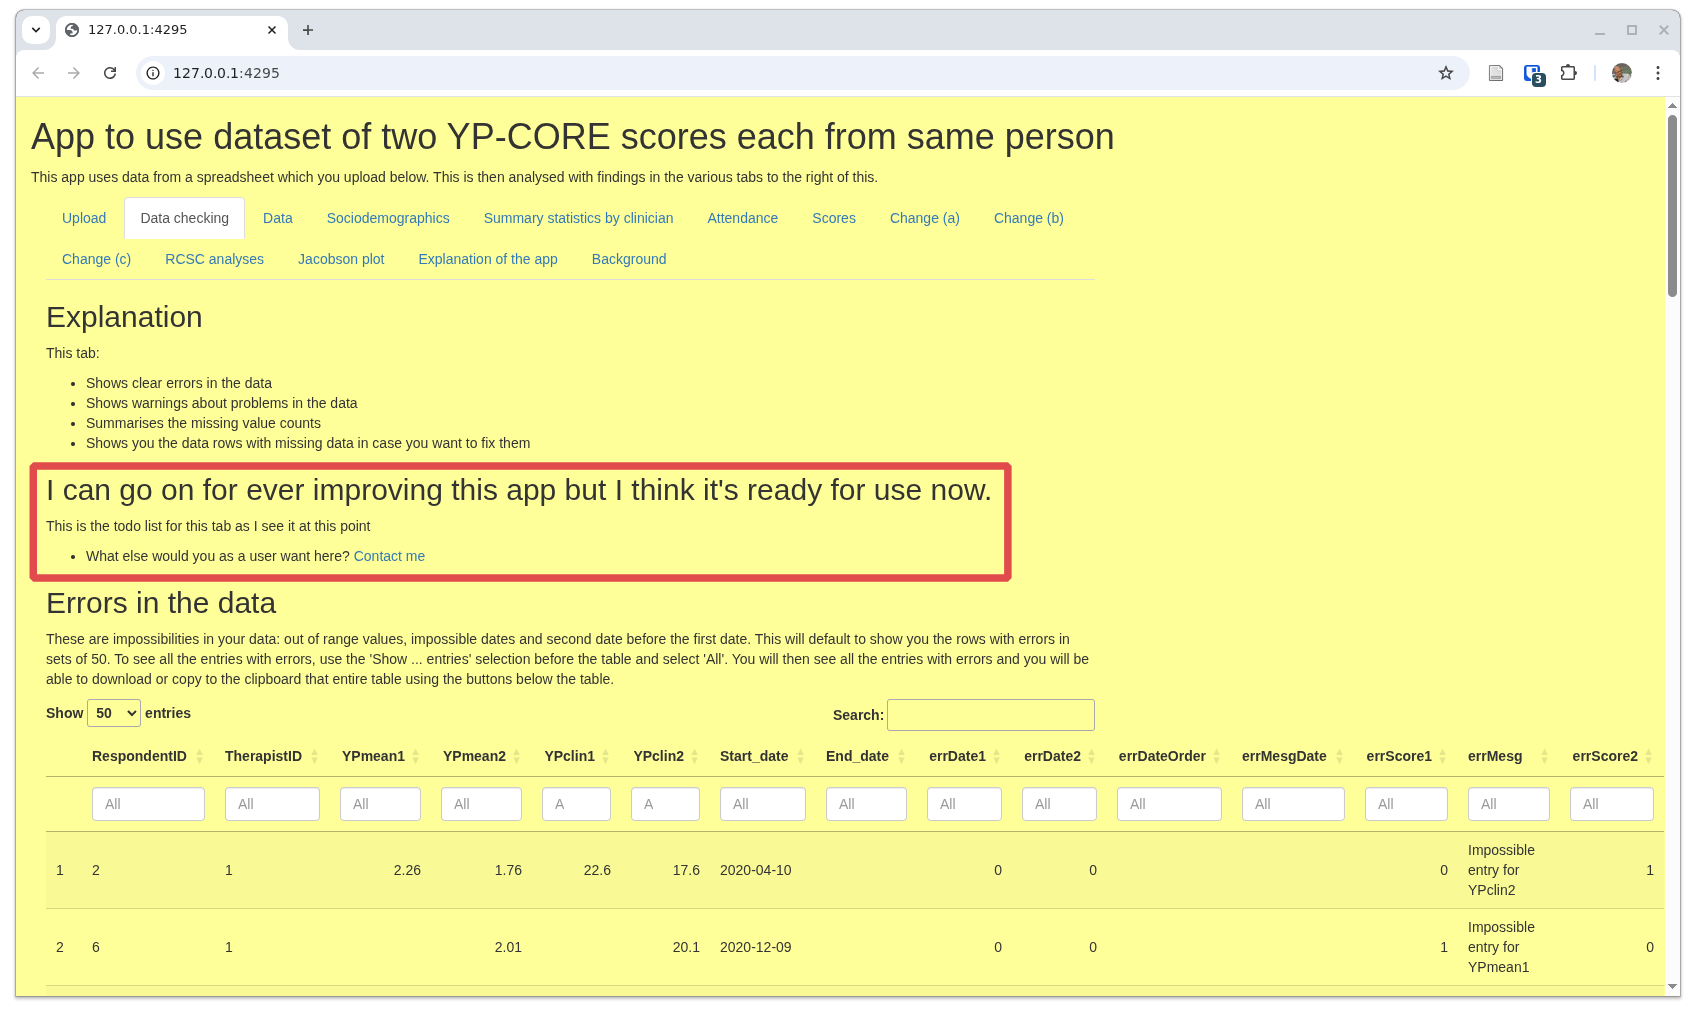Open the browser Extensions puzzle icon
Viewport: 1696px width, 1028px height.
pos(1568,73)
